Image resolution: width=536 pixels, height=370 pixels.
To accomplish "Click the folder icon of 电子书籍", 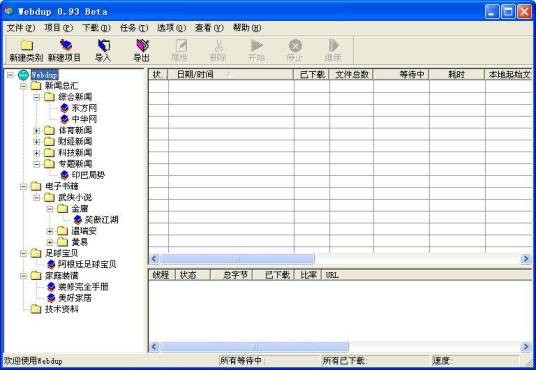I will coord(36,186).
